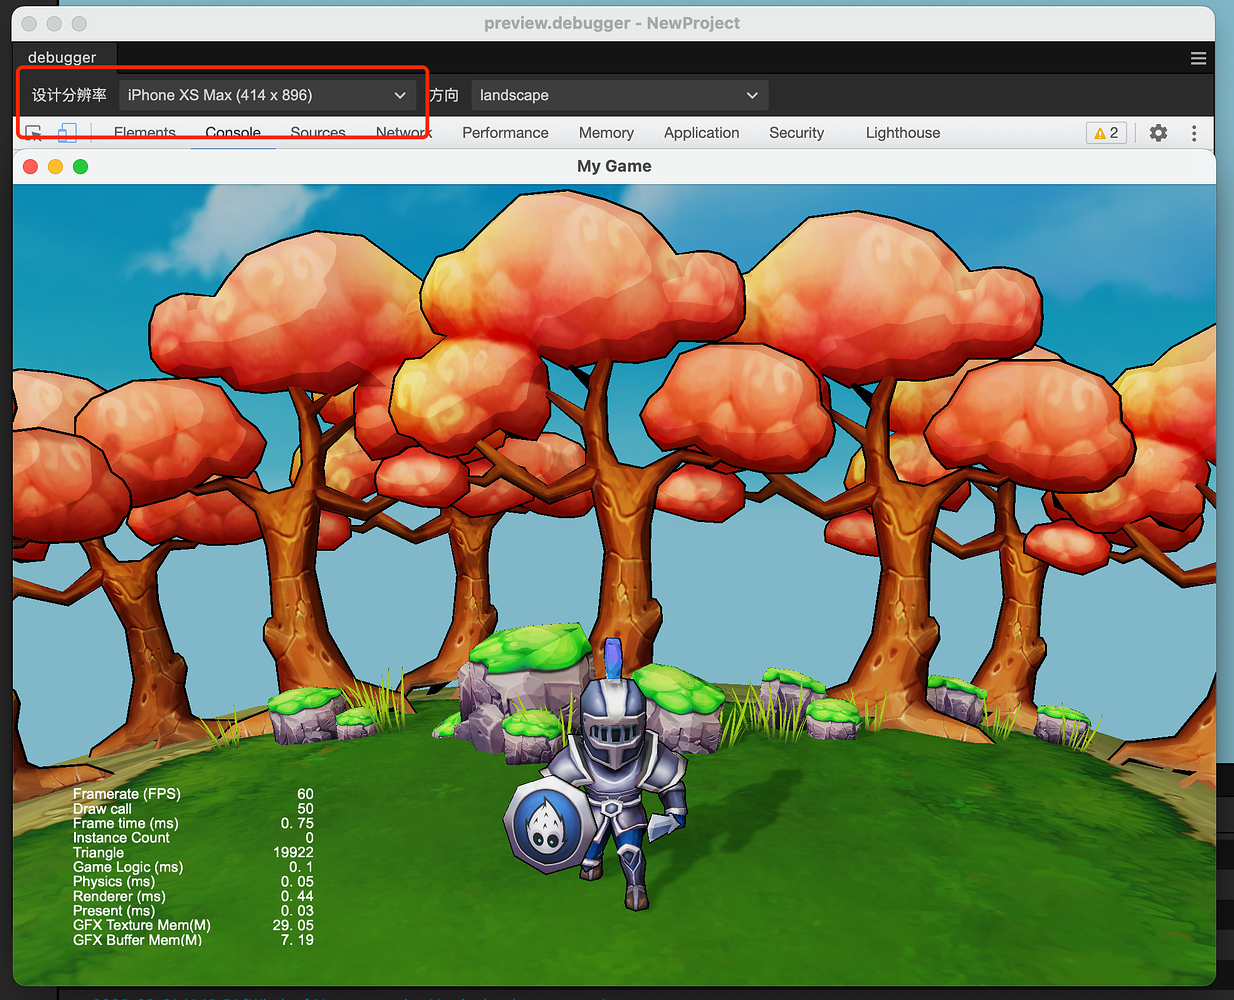Switch to the Performance tab
Screen dimensions: 1234x1000
click(505, 132)
